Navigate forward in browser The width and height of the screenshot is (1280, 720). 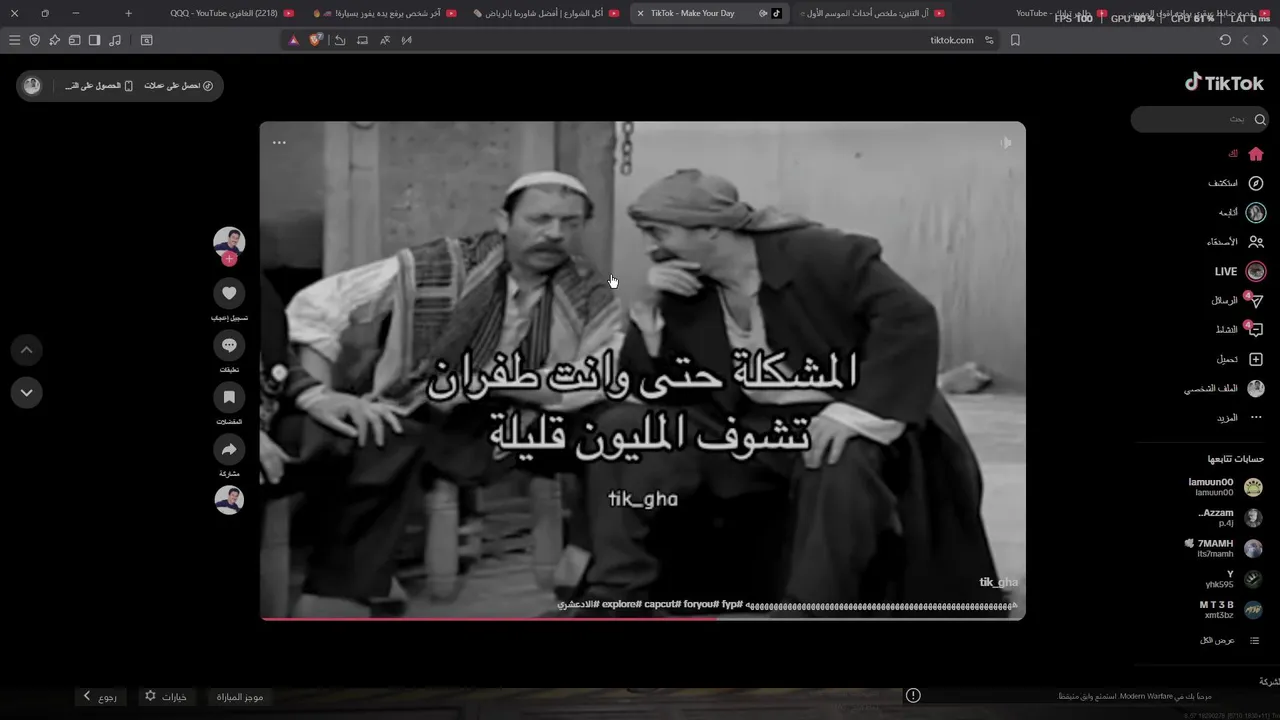1245,40
